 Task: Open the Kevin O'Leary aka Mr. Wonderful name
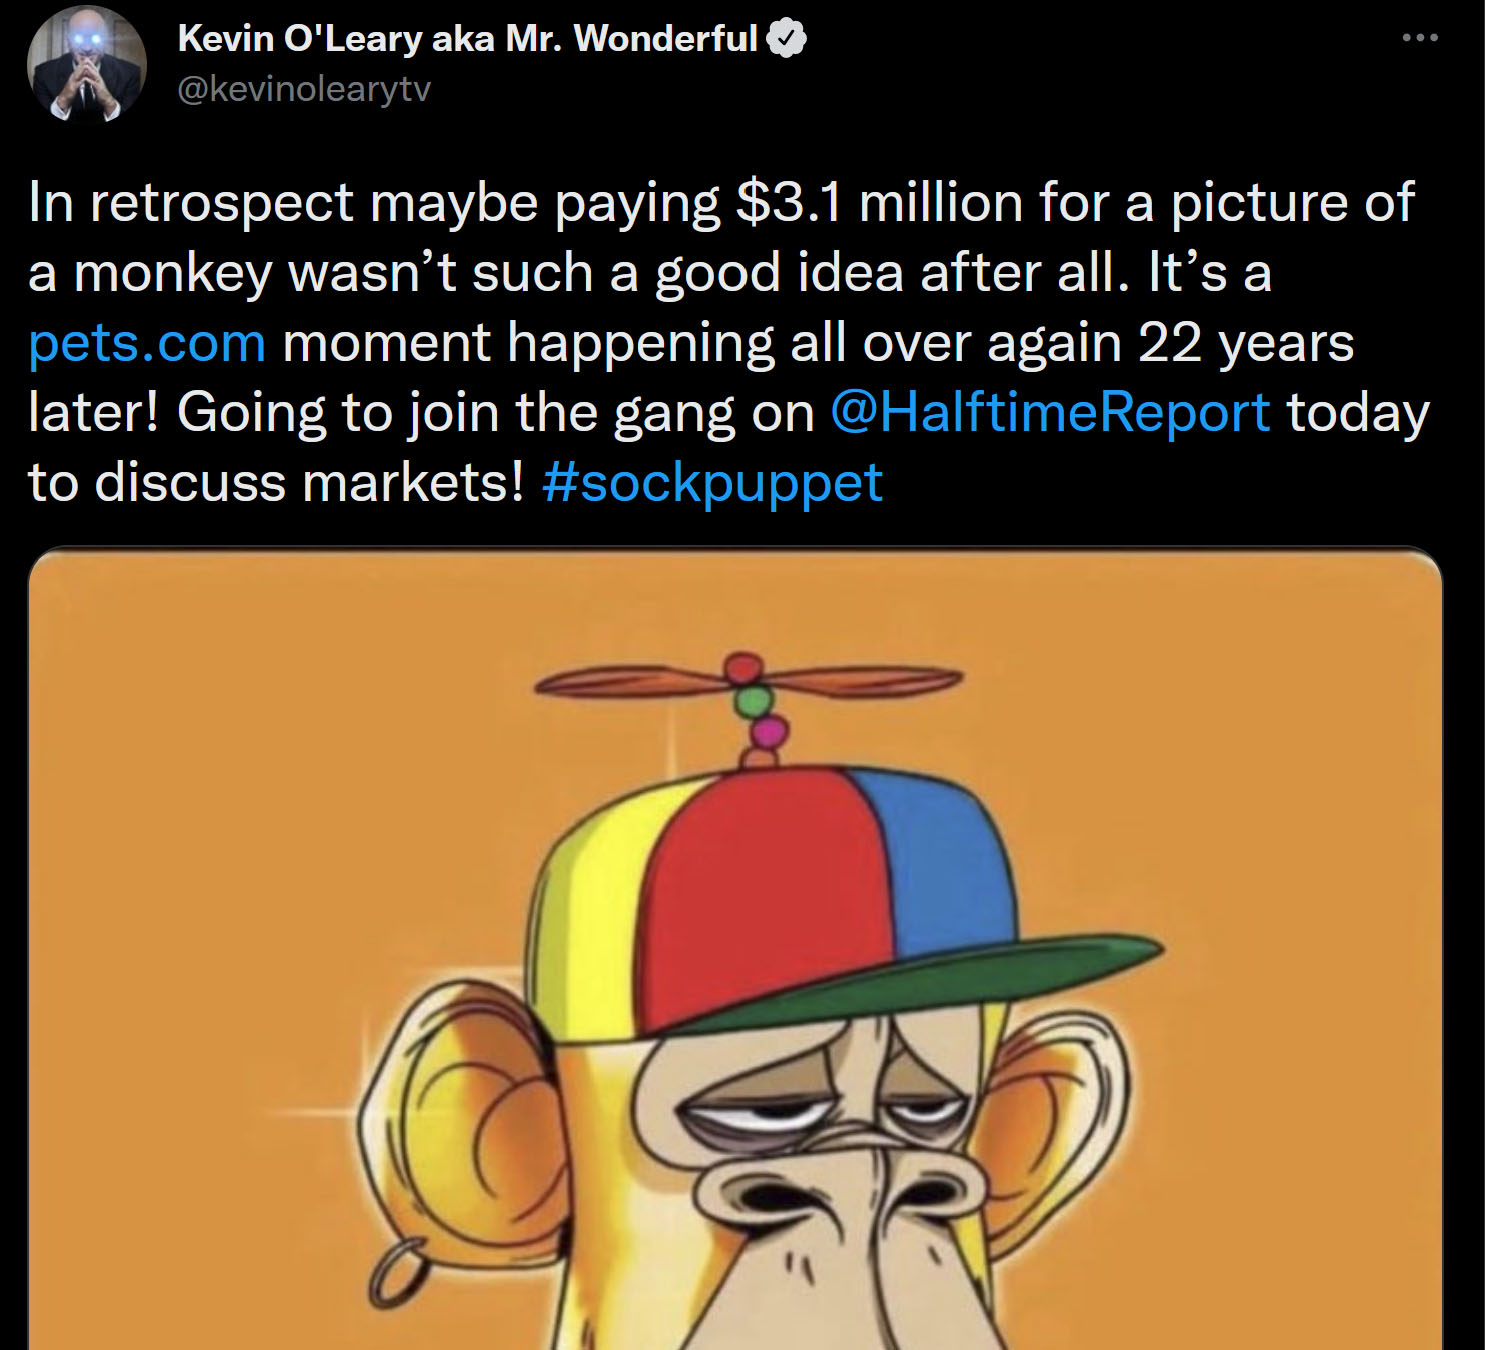[467, 39]
